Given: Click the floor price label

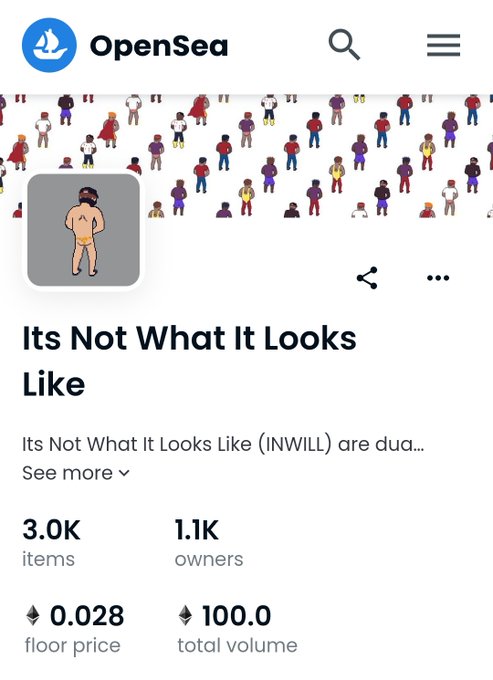Looking at the screenshot, I should (x=72, y=645).
